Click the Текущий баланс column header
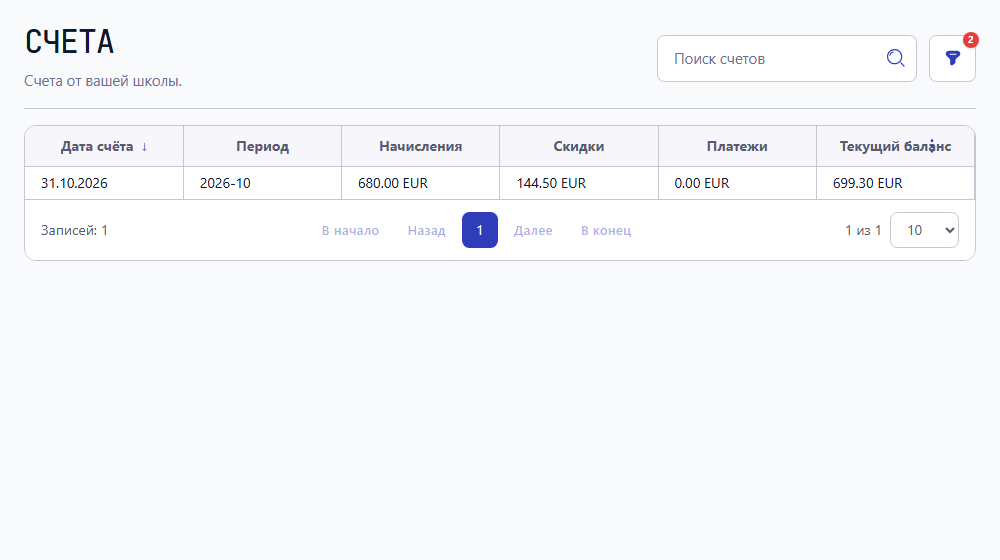Viewport: 1000px width, 560px height. point(895,146)
